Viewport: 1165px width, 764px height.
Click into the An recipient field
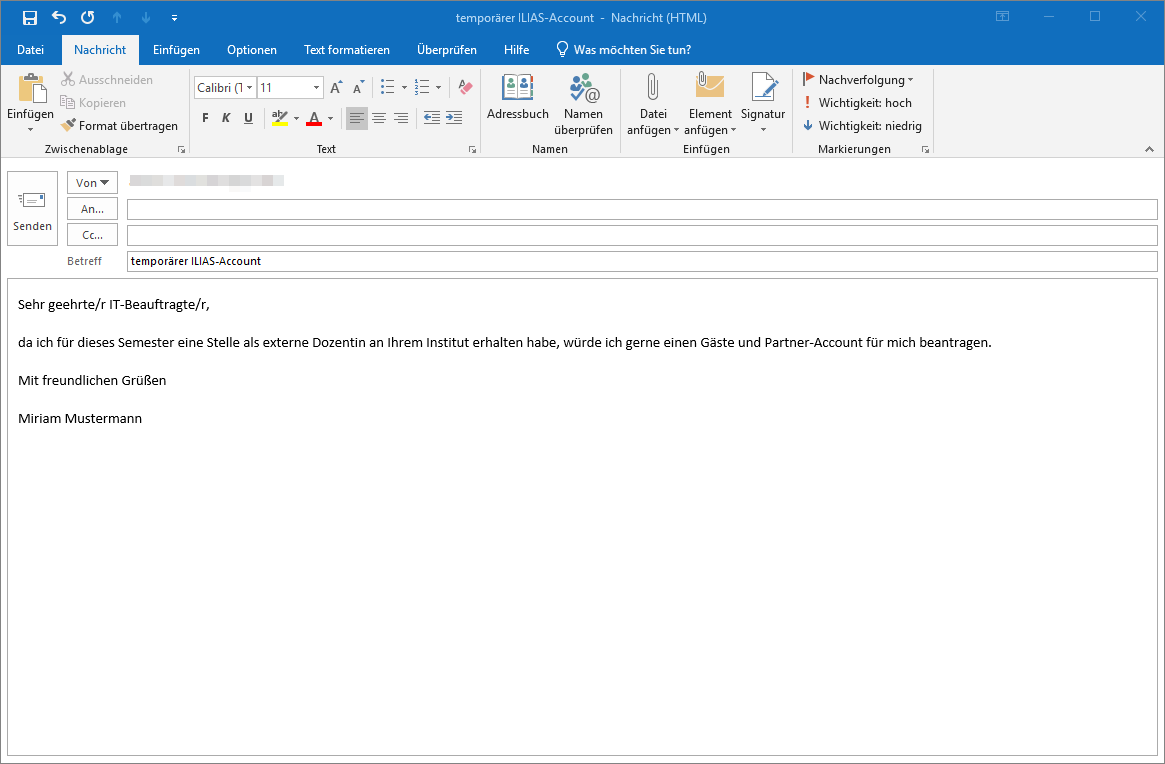point(642,210)
